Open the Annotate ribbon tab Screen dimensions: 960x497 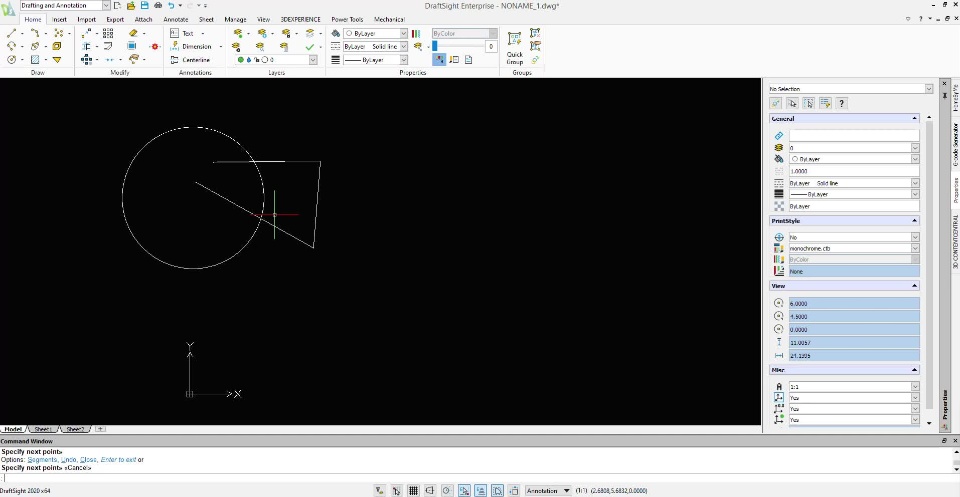tap(176, 19)
